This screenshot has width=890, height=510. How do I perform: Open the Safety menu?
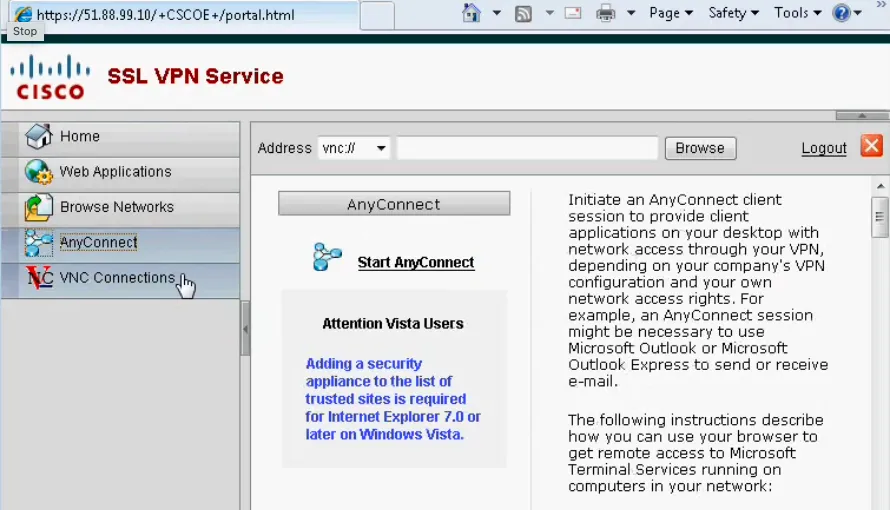tap(733, 13)
